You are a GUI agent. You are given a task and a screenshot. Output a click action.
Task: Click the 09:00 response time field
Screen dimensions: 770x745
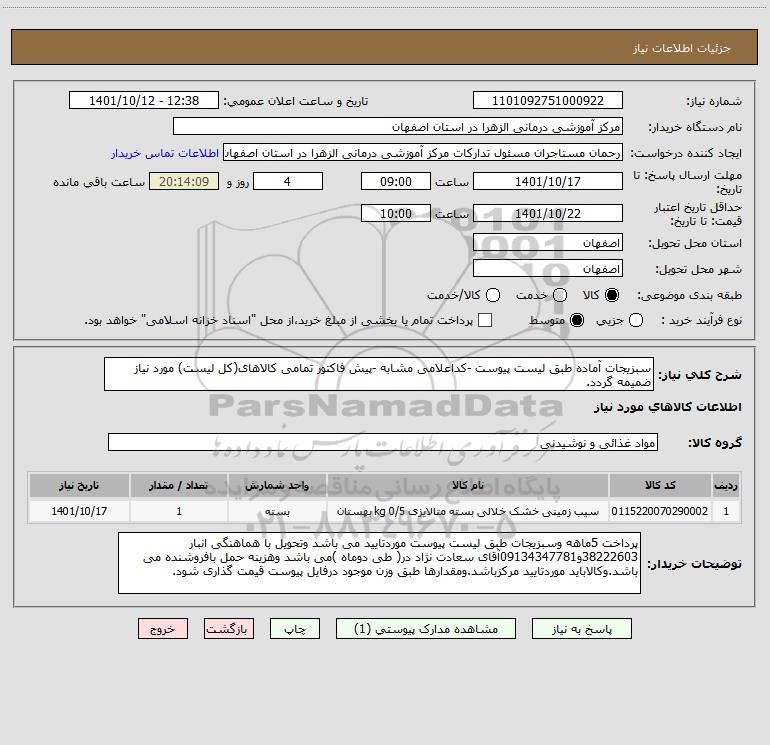tap(396, 182)
